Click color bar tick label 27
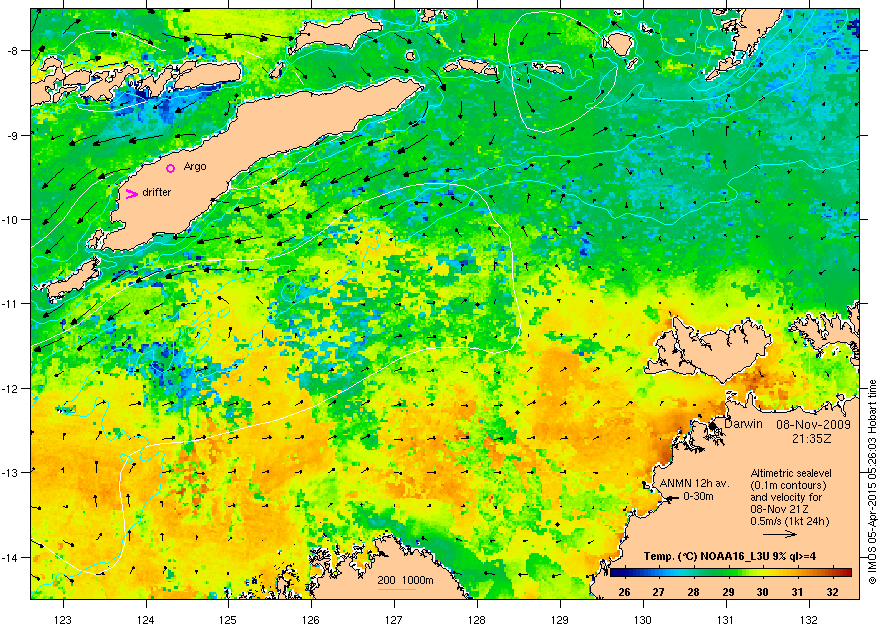 [x=659, y=592]
